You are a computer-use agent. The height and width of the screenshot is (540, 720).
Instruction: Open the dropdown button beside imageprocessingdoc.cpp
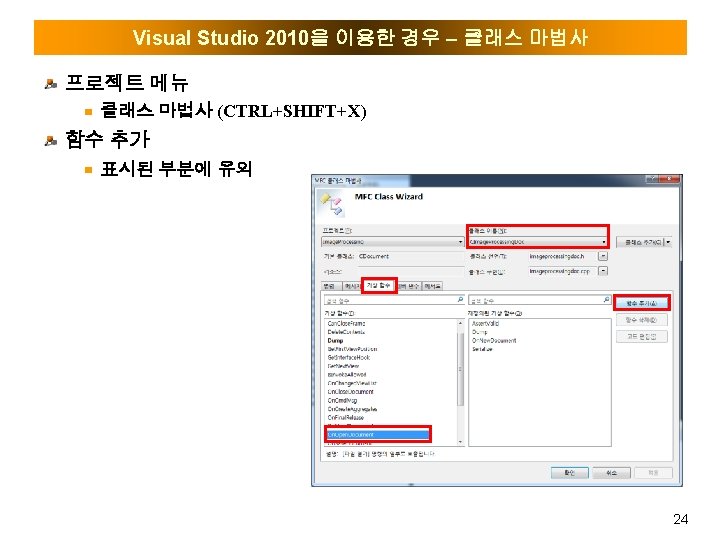(603, 271)
